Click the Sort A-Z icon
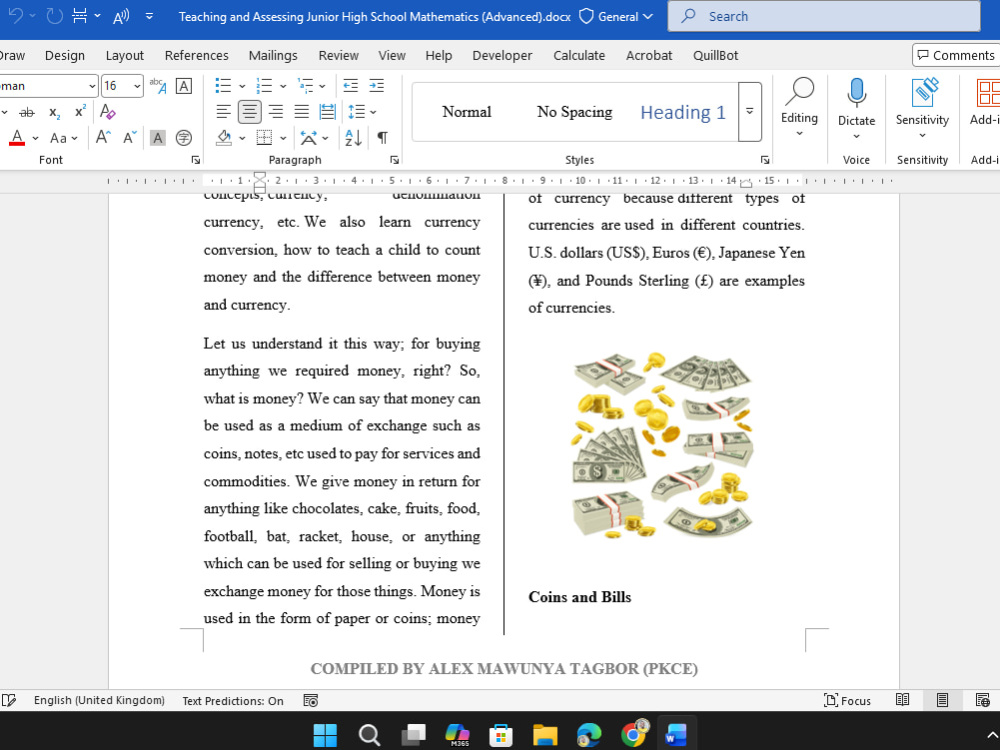Viewport: 1000px width, 750px height. point(353,138)
